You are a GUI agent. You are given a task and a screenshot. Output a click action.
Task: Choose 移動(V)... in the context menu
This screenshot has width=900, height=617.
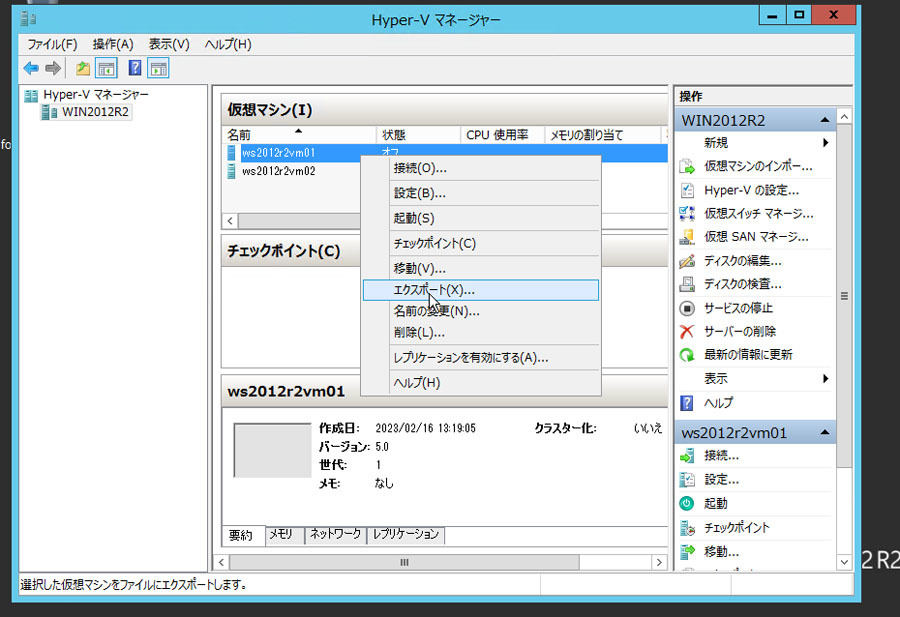pos(481,269)
